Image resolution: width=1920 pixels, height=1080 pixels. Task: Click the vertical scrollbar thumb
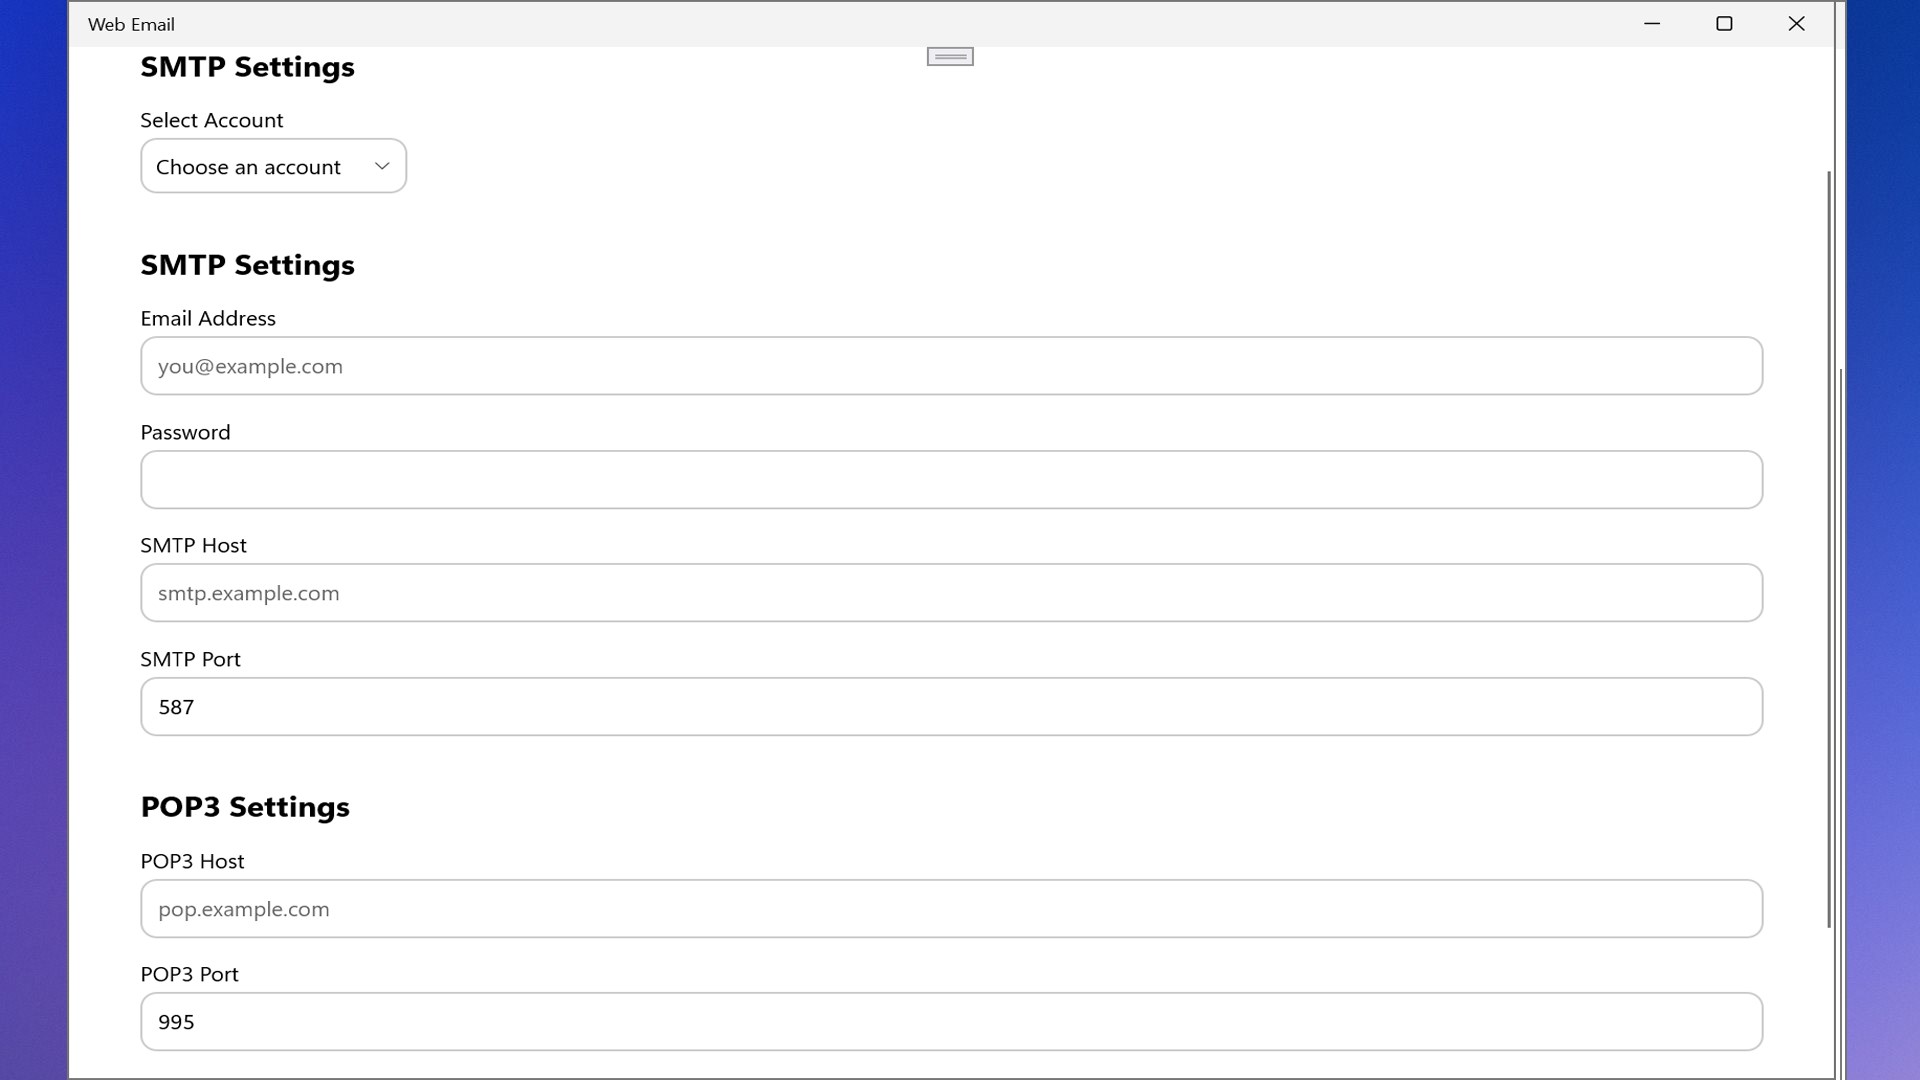tap(1829, 549)
